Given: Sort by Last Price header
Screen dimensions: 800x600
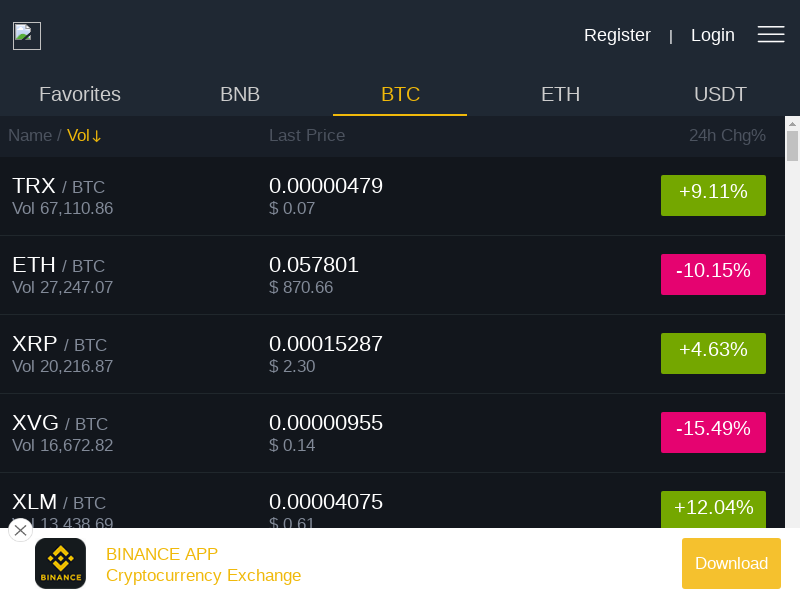Looking at the screenshot, I should [307, 136].
